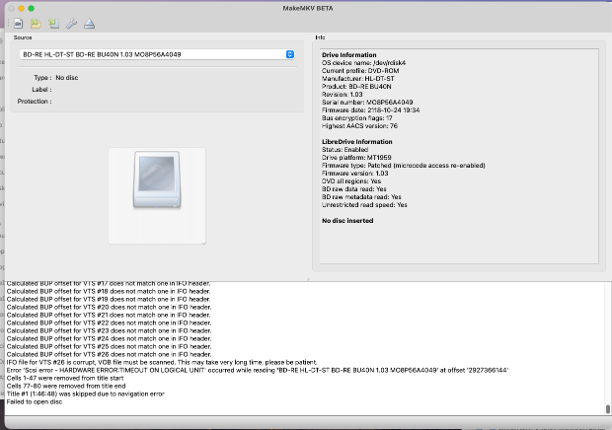The image size is (612, 430).
Task: Click the Open Files toolbar icon
Action: [19, 23]
